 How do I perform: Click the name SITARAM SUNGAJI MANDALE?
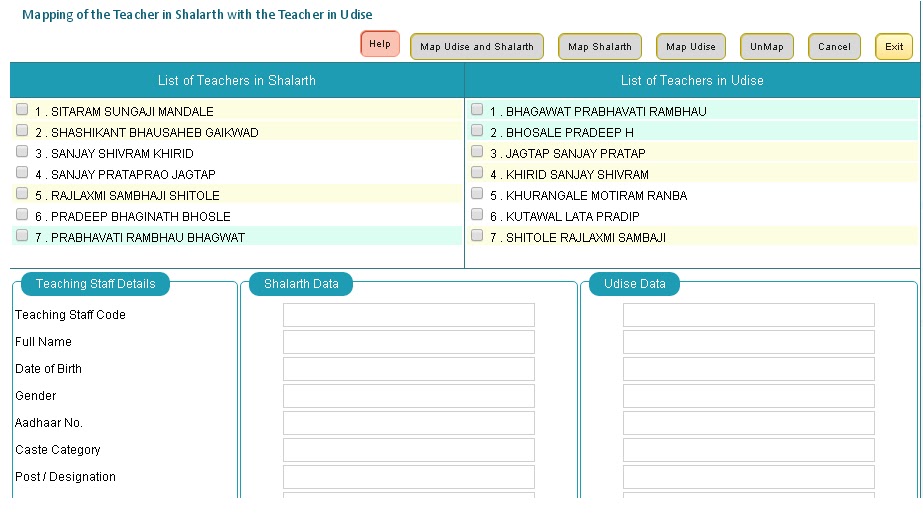132,111
